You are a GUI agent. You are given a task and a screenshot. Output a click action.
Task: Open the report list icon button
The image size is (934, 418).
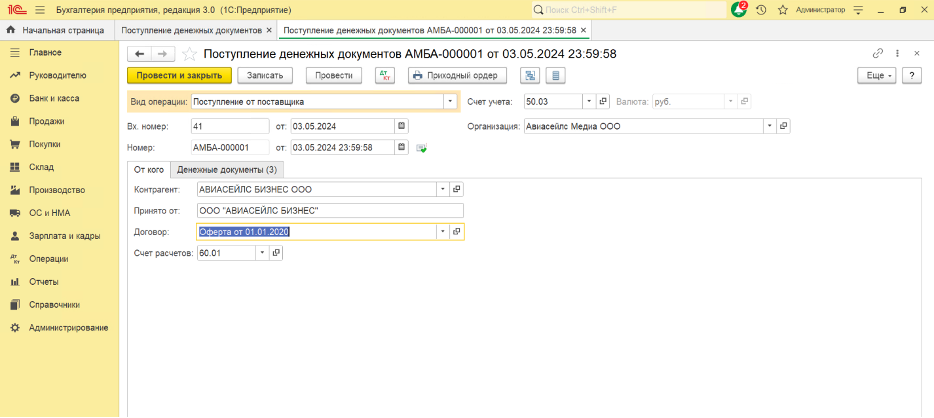coord(556,76)
